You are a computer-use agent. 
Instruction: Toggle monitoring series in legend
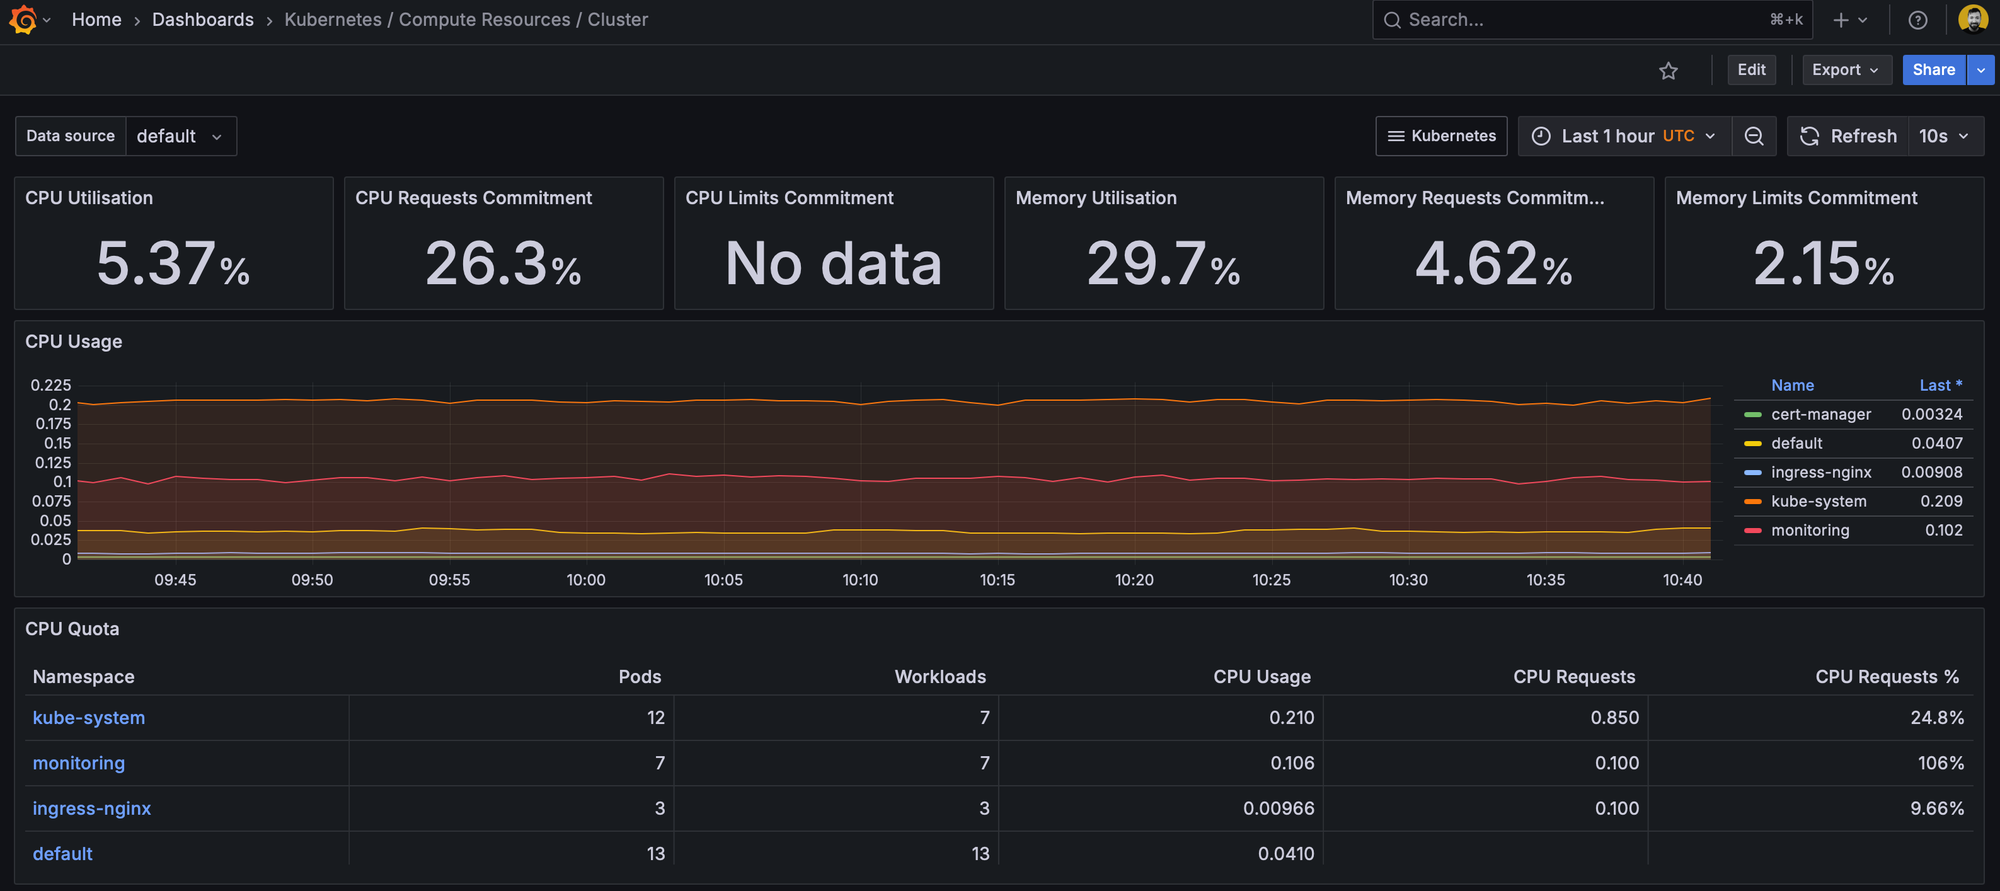pyautogui.click(x=1810, y=530)
